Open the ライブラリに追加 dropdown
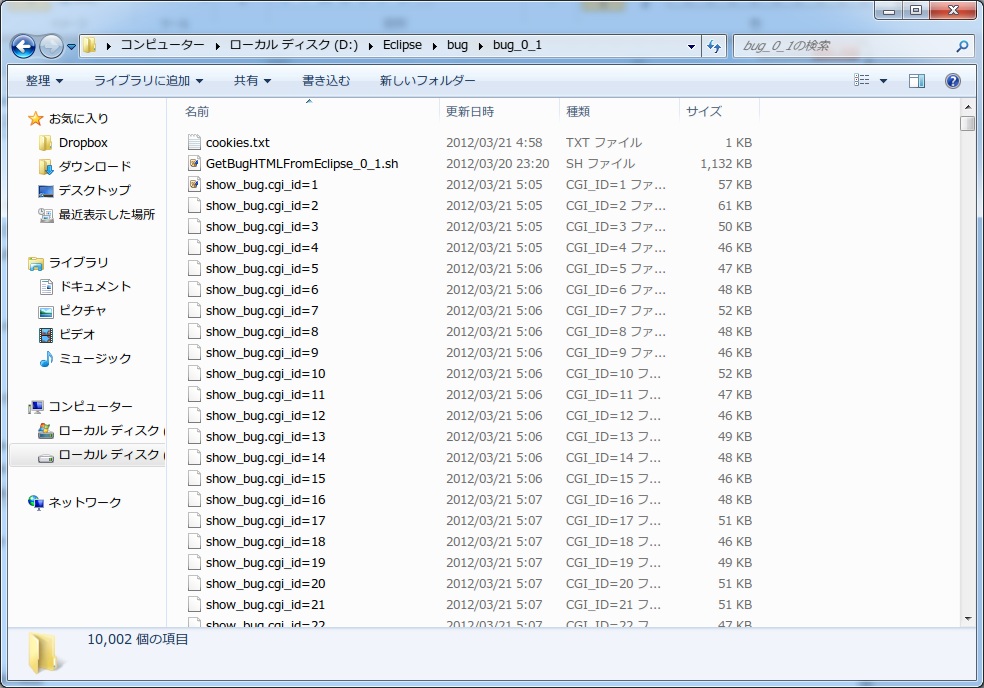The height and width of the screenshot is (688, 984). click(x=149, y=80)
